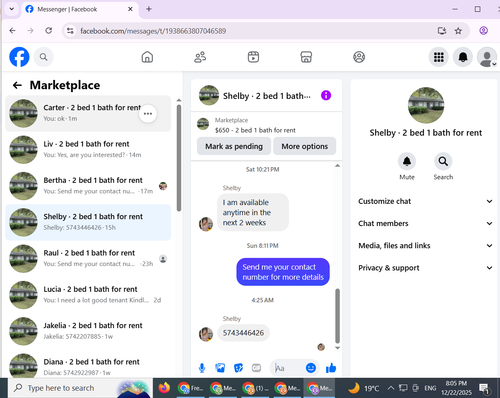500x398 pixels.
Task: Open the Chrome profile icon
Action: pos(483,31)
